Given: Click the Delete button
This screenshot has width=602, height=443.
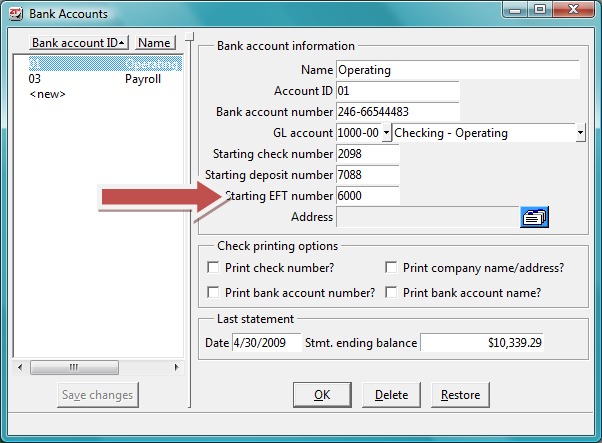Looking at the screenshot, I should (391, 395).
